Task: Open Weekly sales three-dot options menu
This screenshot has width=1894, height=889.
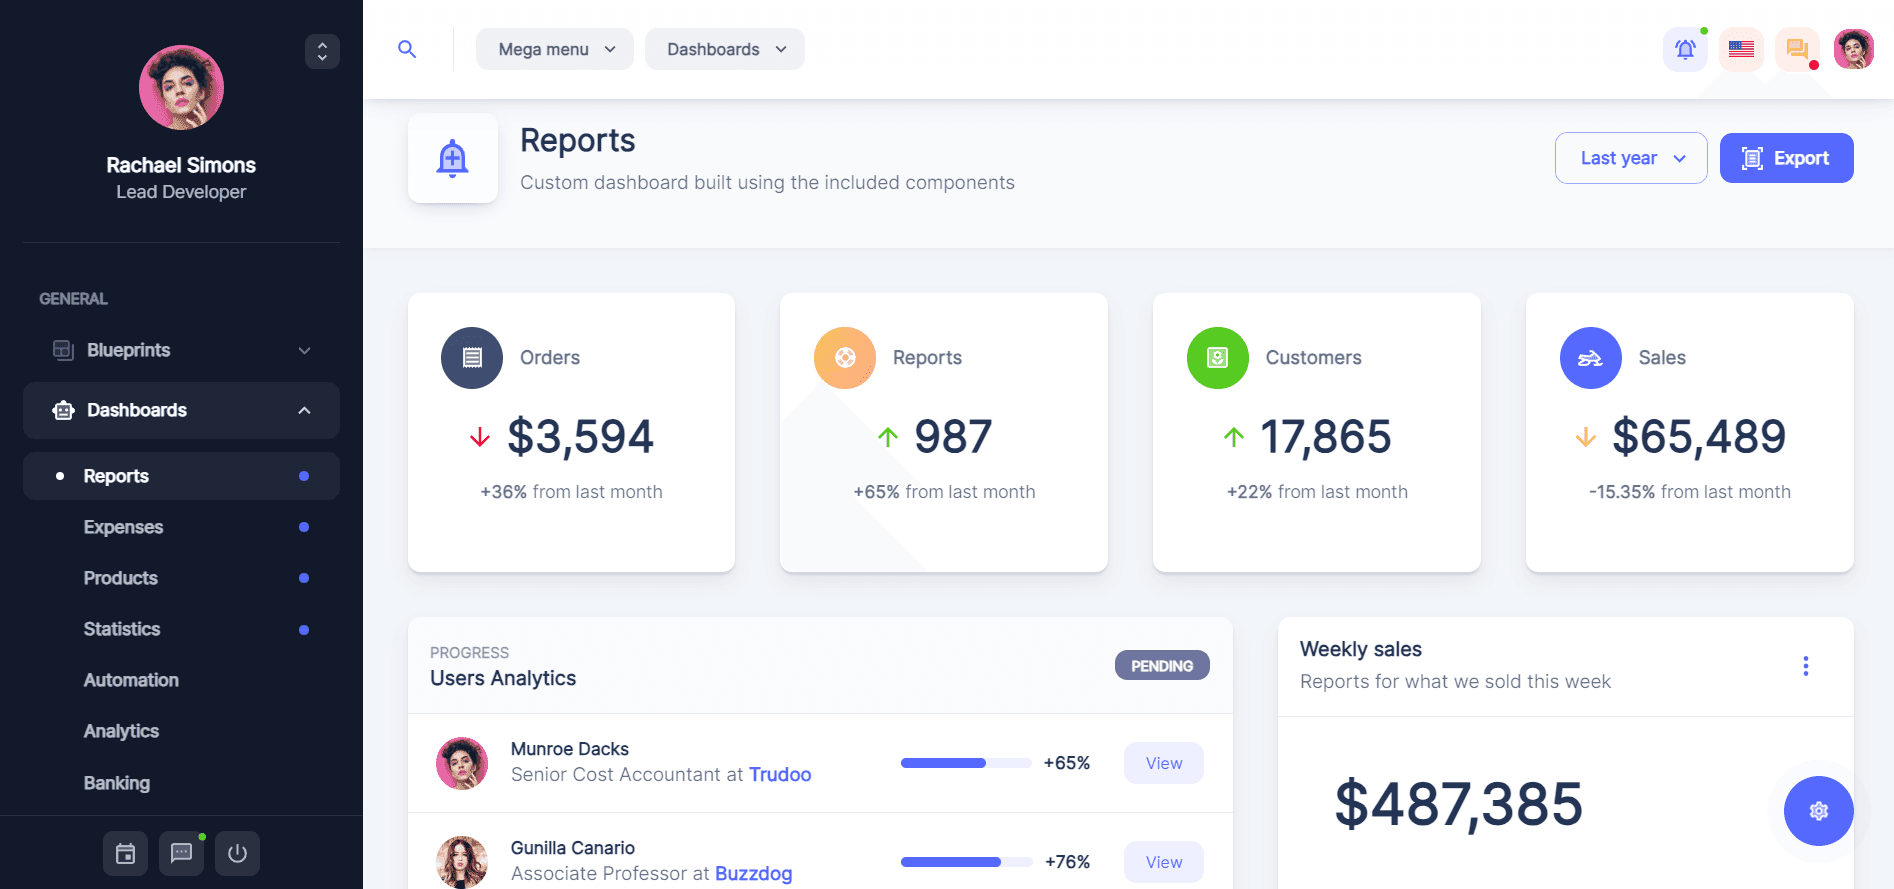Action: [1805, 666]
